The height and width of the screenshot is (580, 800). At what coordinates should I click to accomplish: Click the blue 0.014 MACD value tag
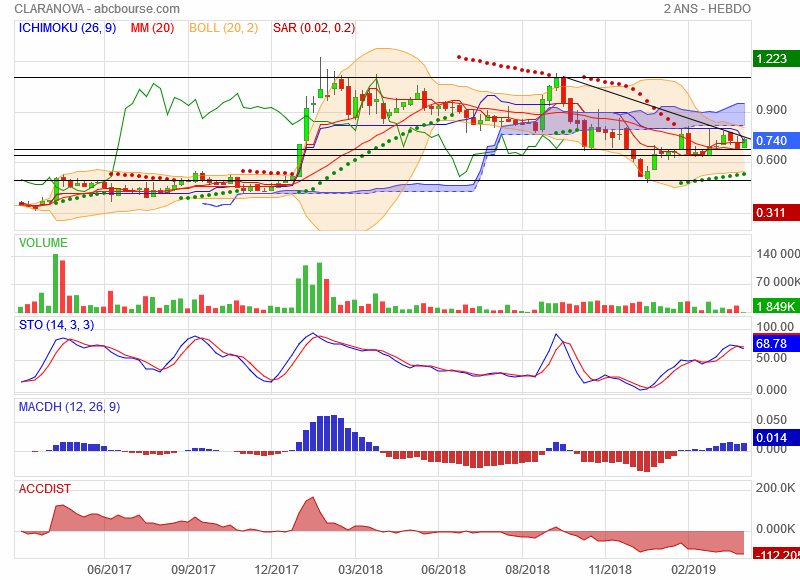tap(776, 438)
